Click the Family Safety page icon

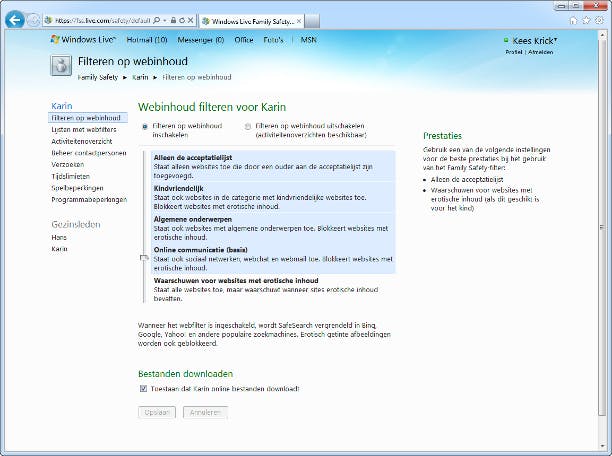coord(61,65)
